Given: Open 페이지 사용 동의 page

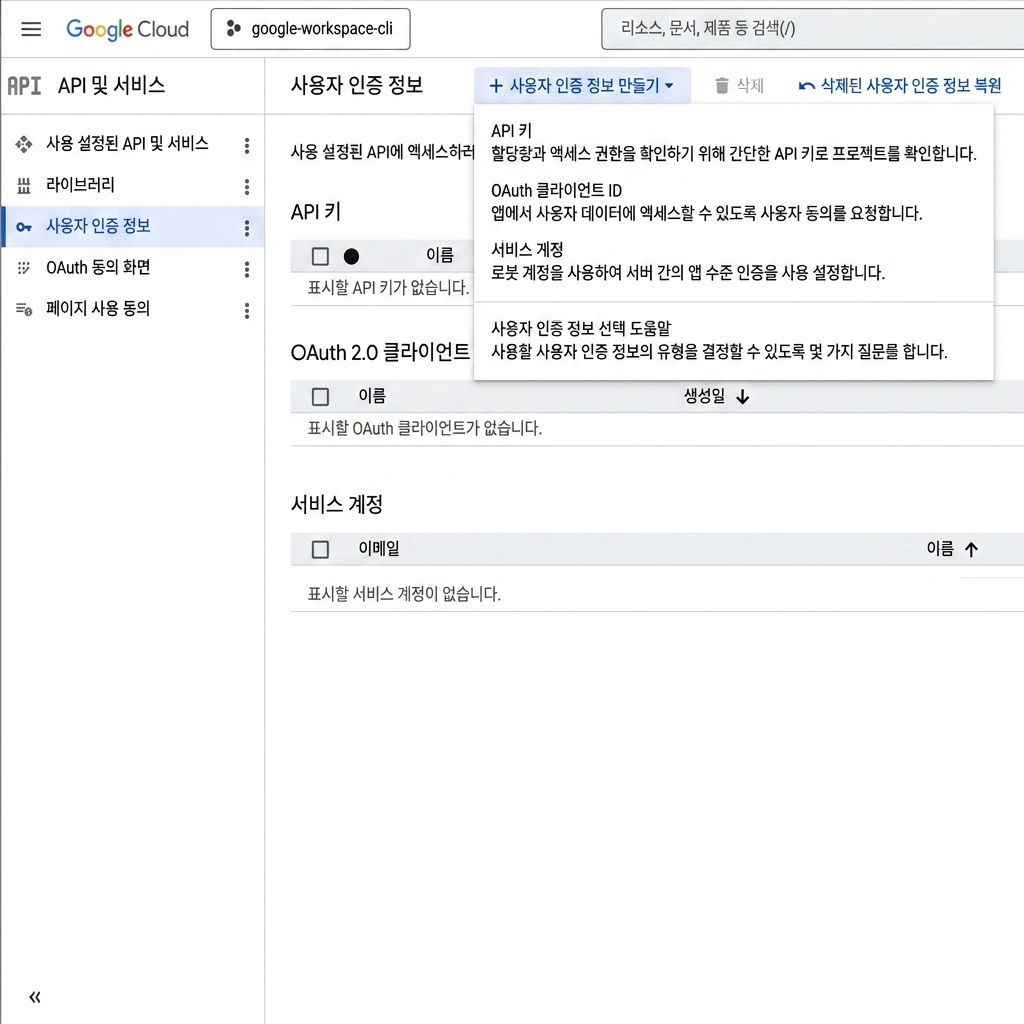Looking at the screenshot, I should click(x=98, y=308).
